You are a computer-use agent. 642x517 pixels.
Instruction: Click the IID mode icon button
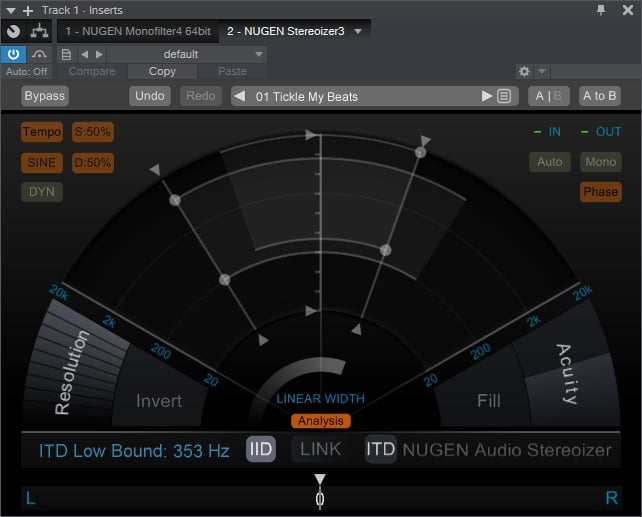pyautogui.click(x=261, y=450)
